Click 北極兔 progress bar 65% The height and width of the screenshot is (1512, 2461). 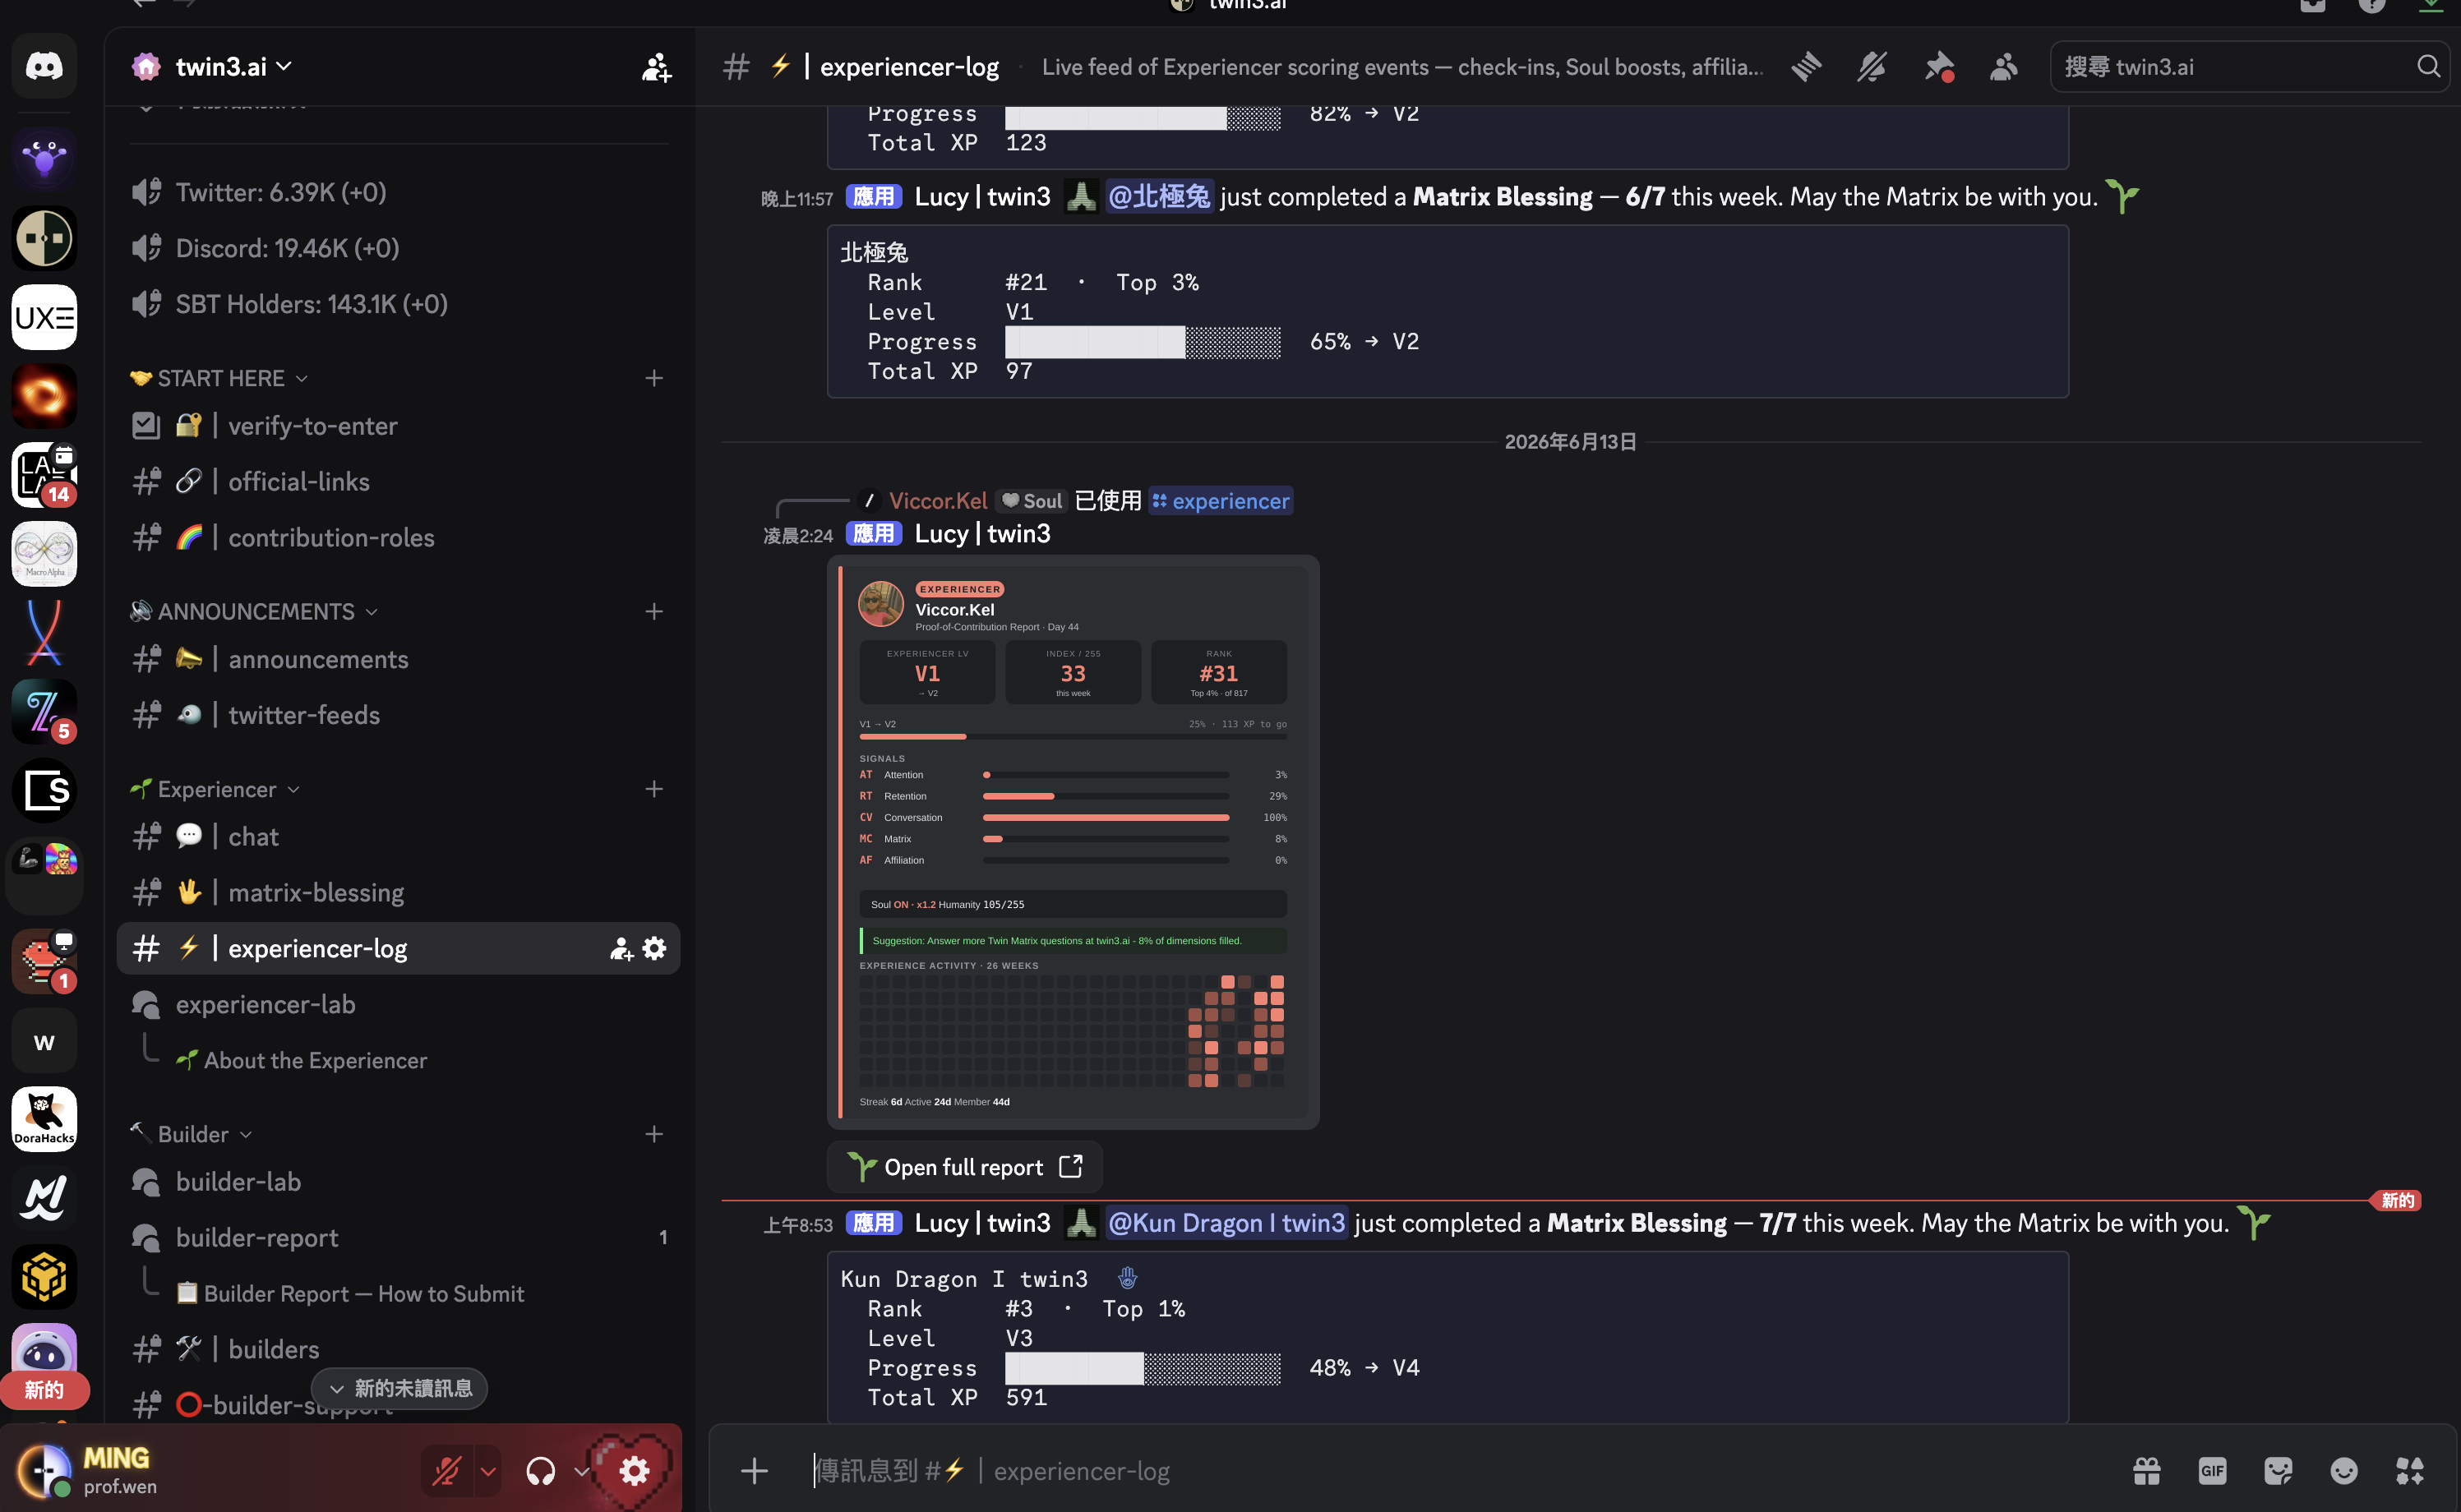click(x=1142, y=342)
